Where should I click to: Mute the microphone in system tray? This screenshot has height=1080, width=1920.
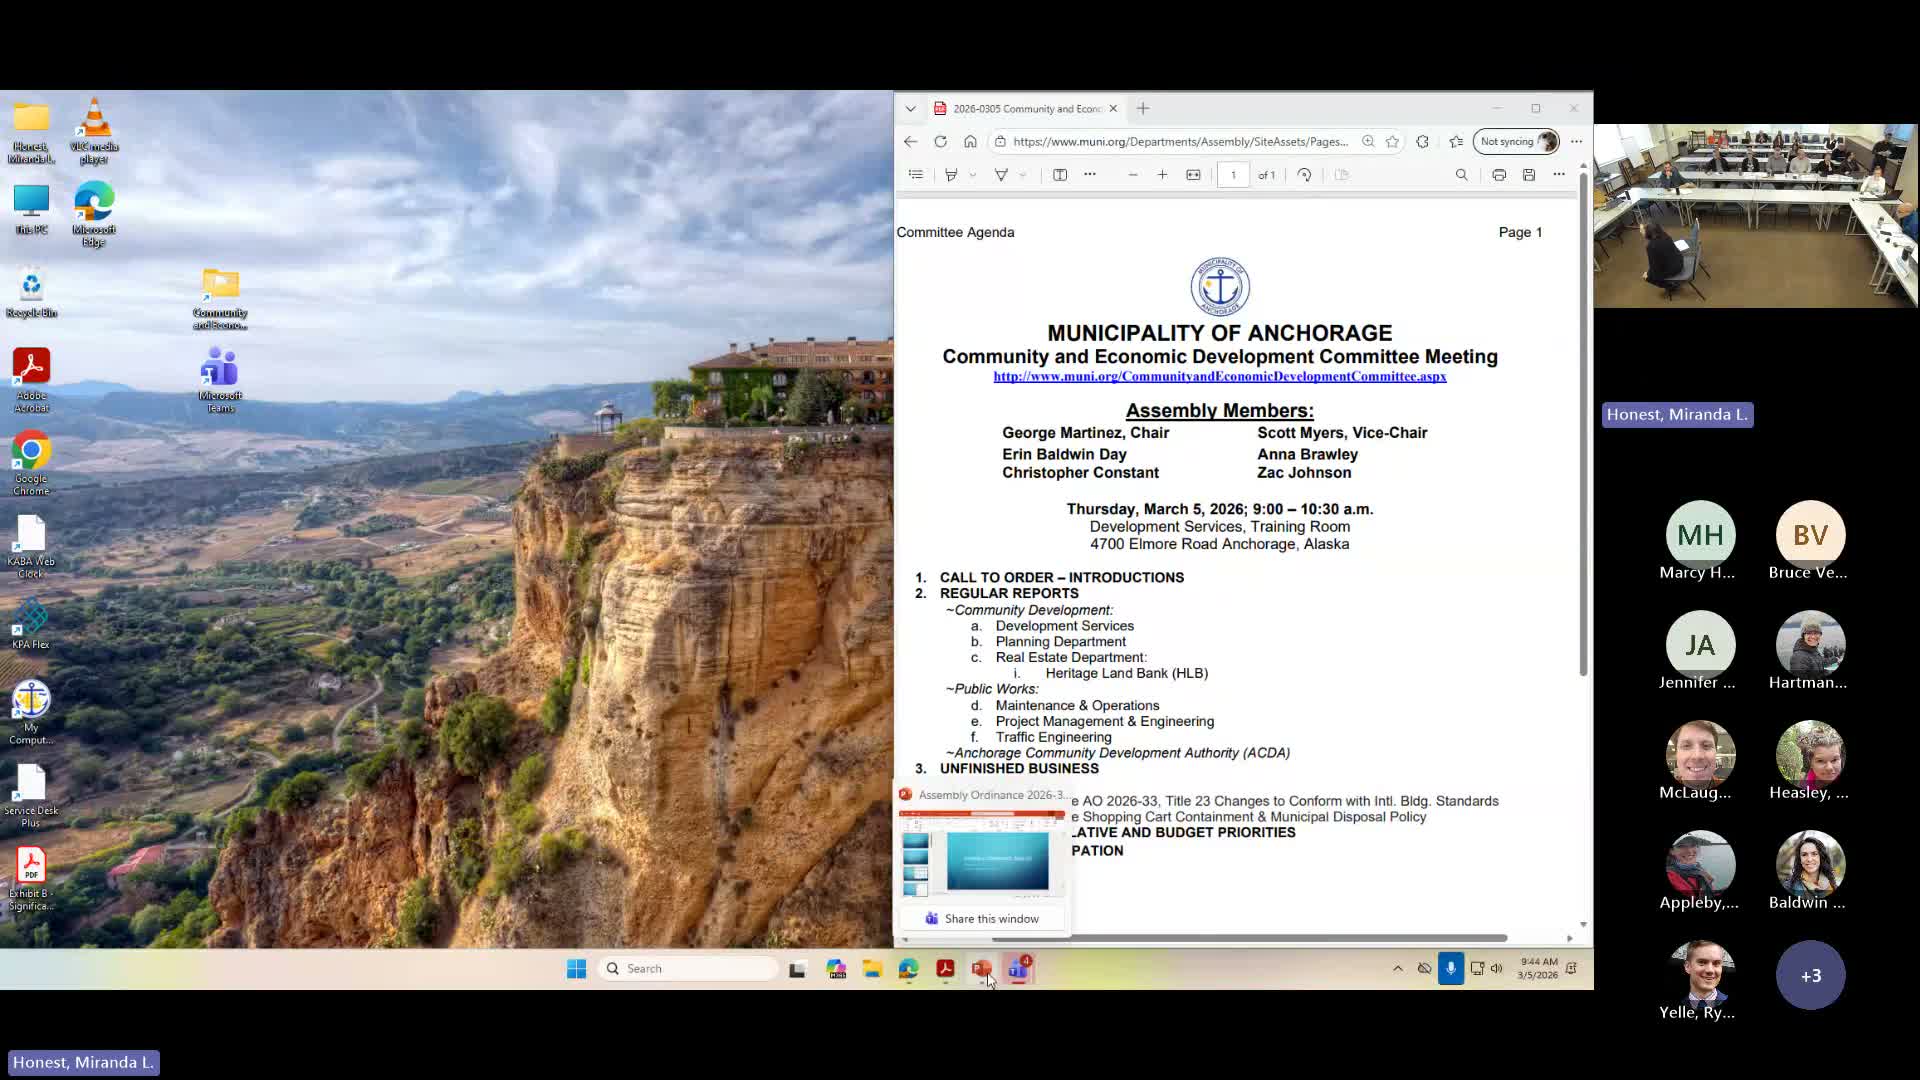[x=1450, y=968]
